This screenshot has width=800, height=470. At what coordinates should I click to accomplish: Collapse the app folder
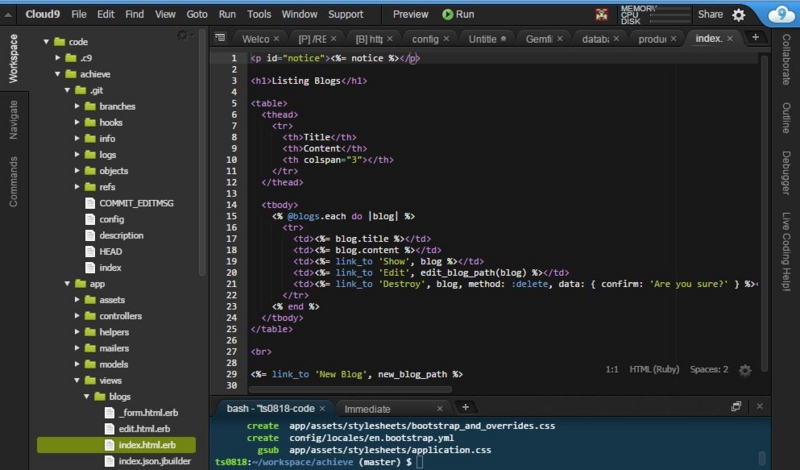67,284
